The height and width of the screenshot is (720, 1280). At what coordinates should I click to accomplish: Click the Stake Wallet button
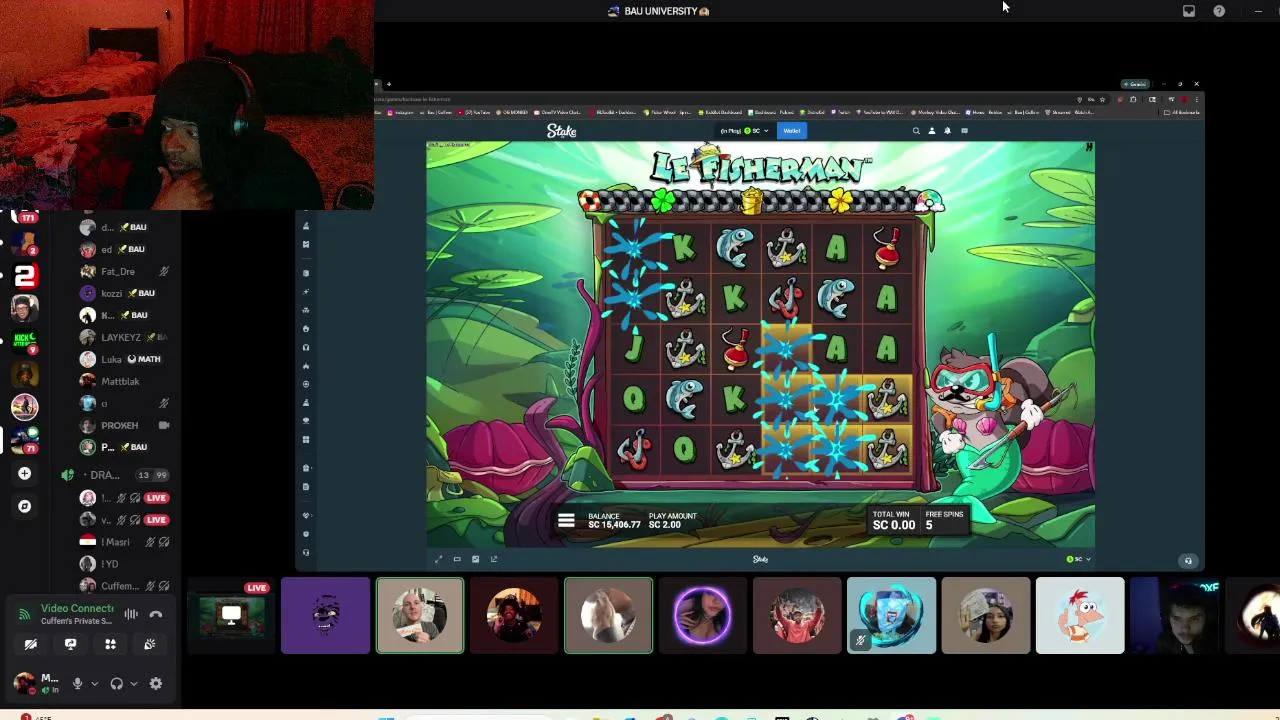pyautogui.click(x=792, y=131)
